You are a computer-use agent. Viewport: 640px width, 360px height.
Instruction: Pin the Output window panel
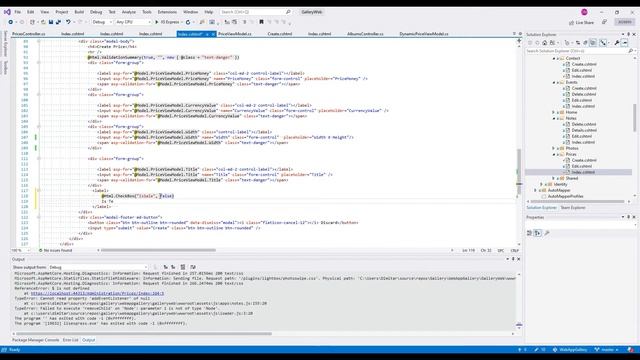pos(513,259)
